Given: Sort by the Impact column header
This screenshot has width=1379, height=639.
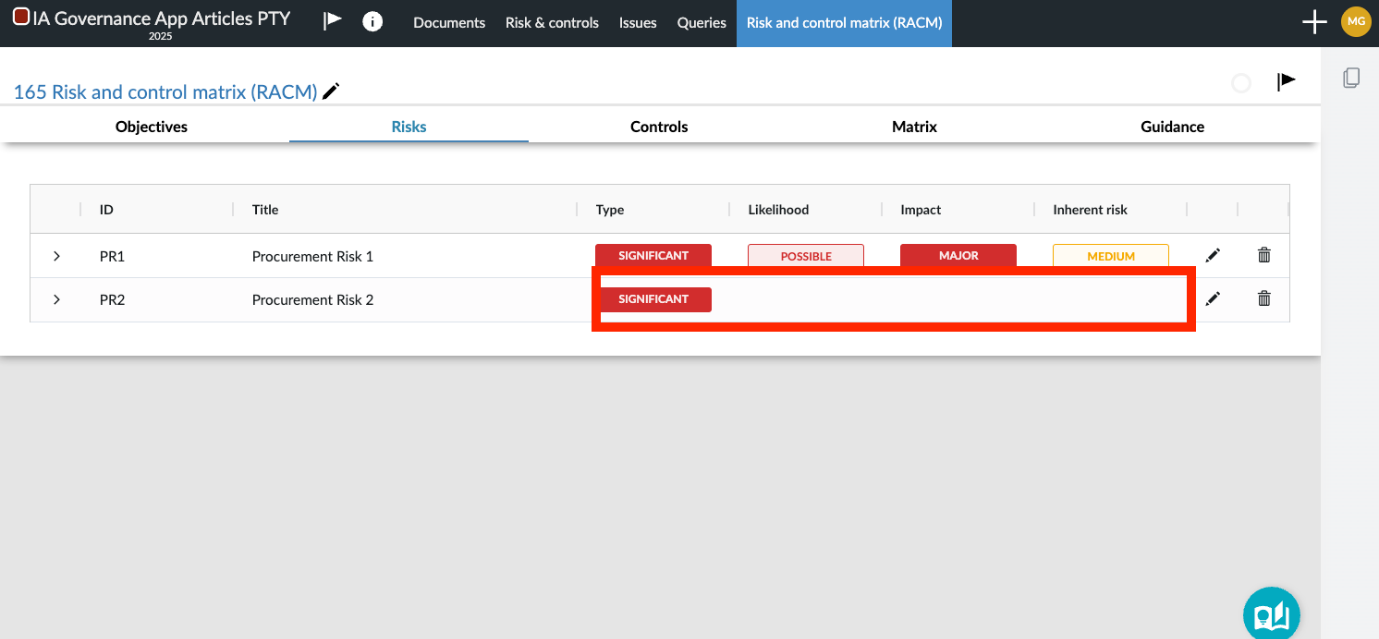Looking at the screenshot, I should pyautogui.click(x=921, y=210).
